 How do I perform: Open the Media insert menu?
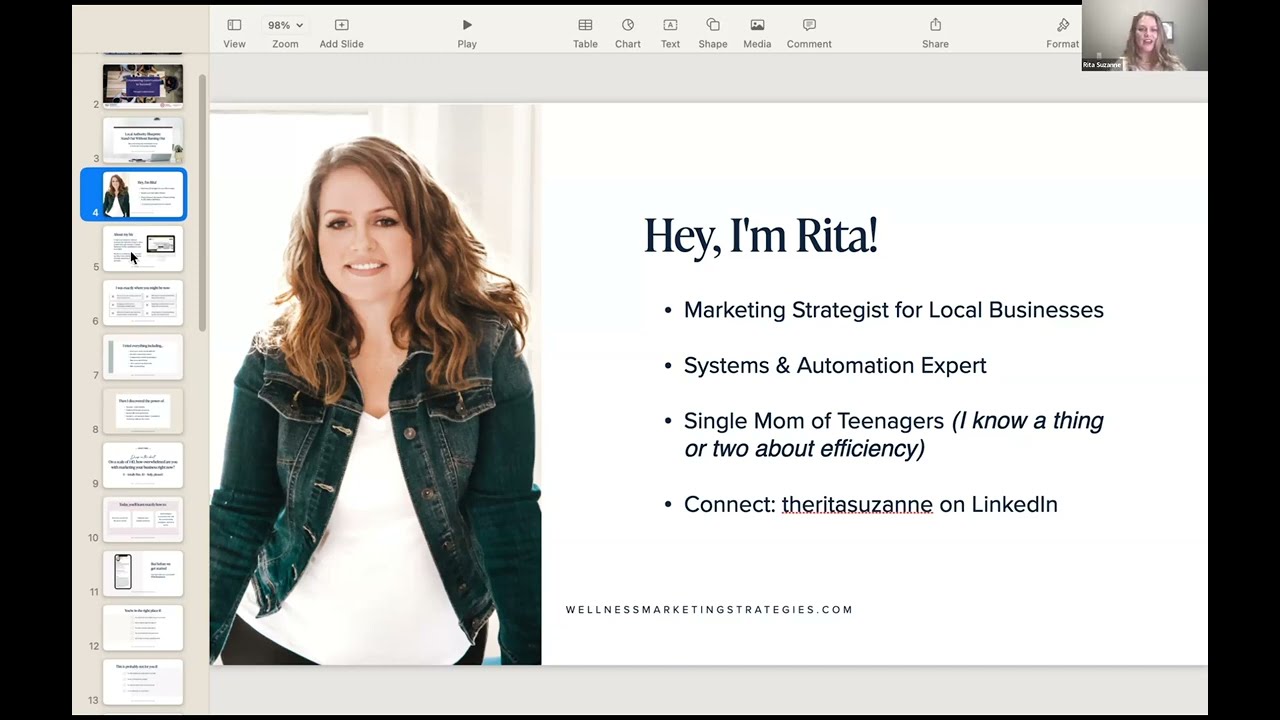point(757,33)
